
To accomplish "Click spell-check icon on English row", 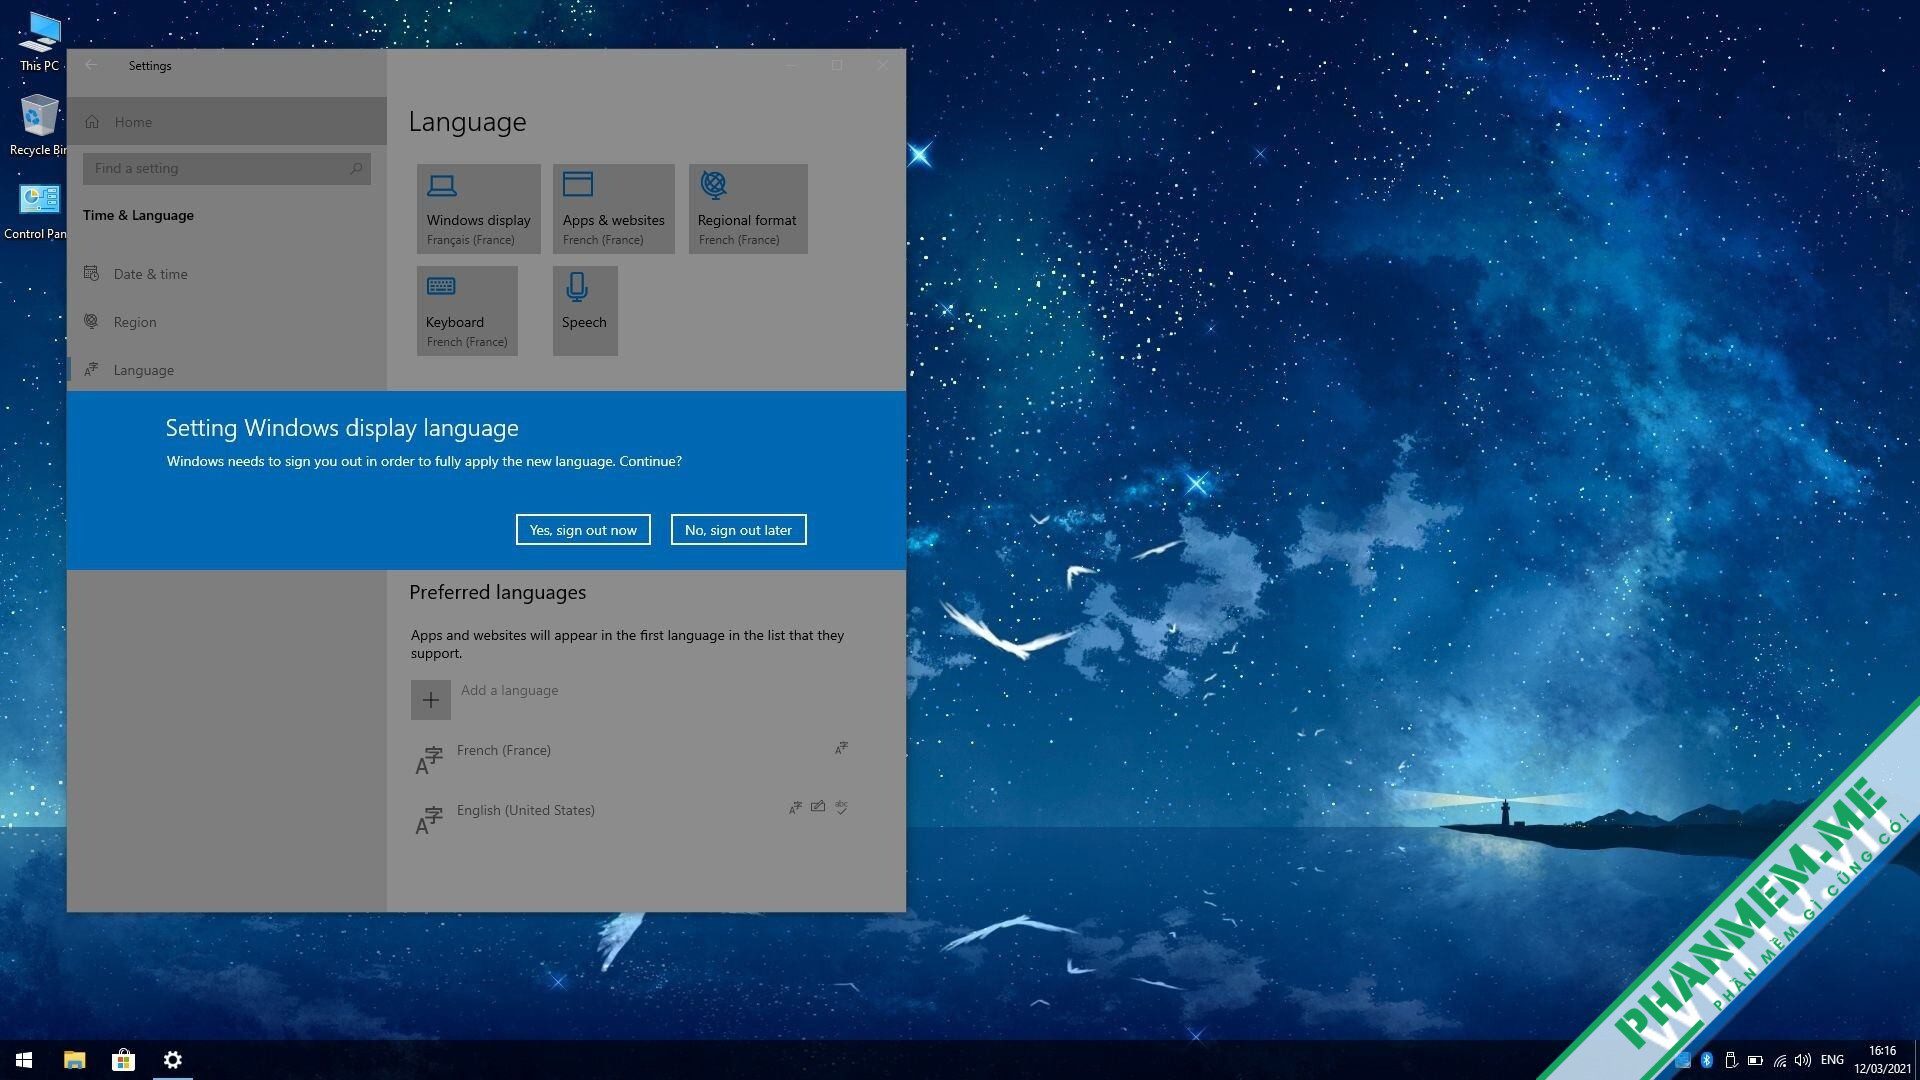I will (842, 807).
